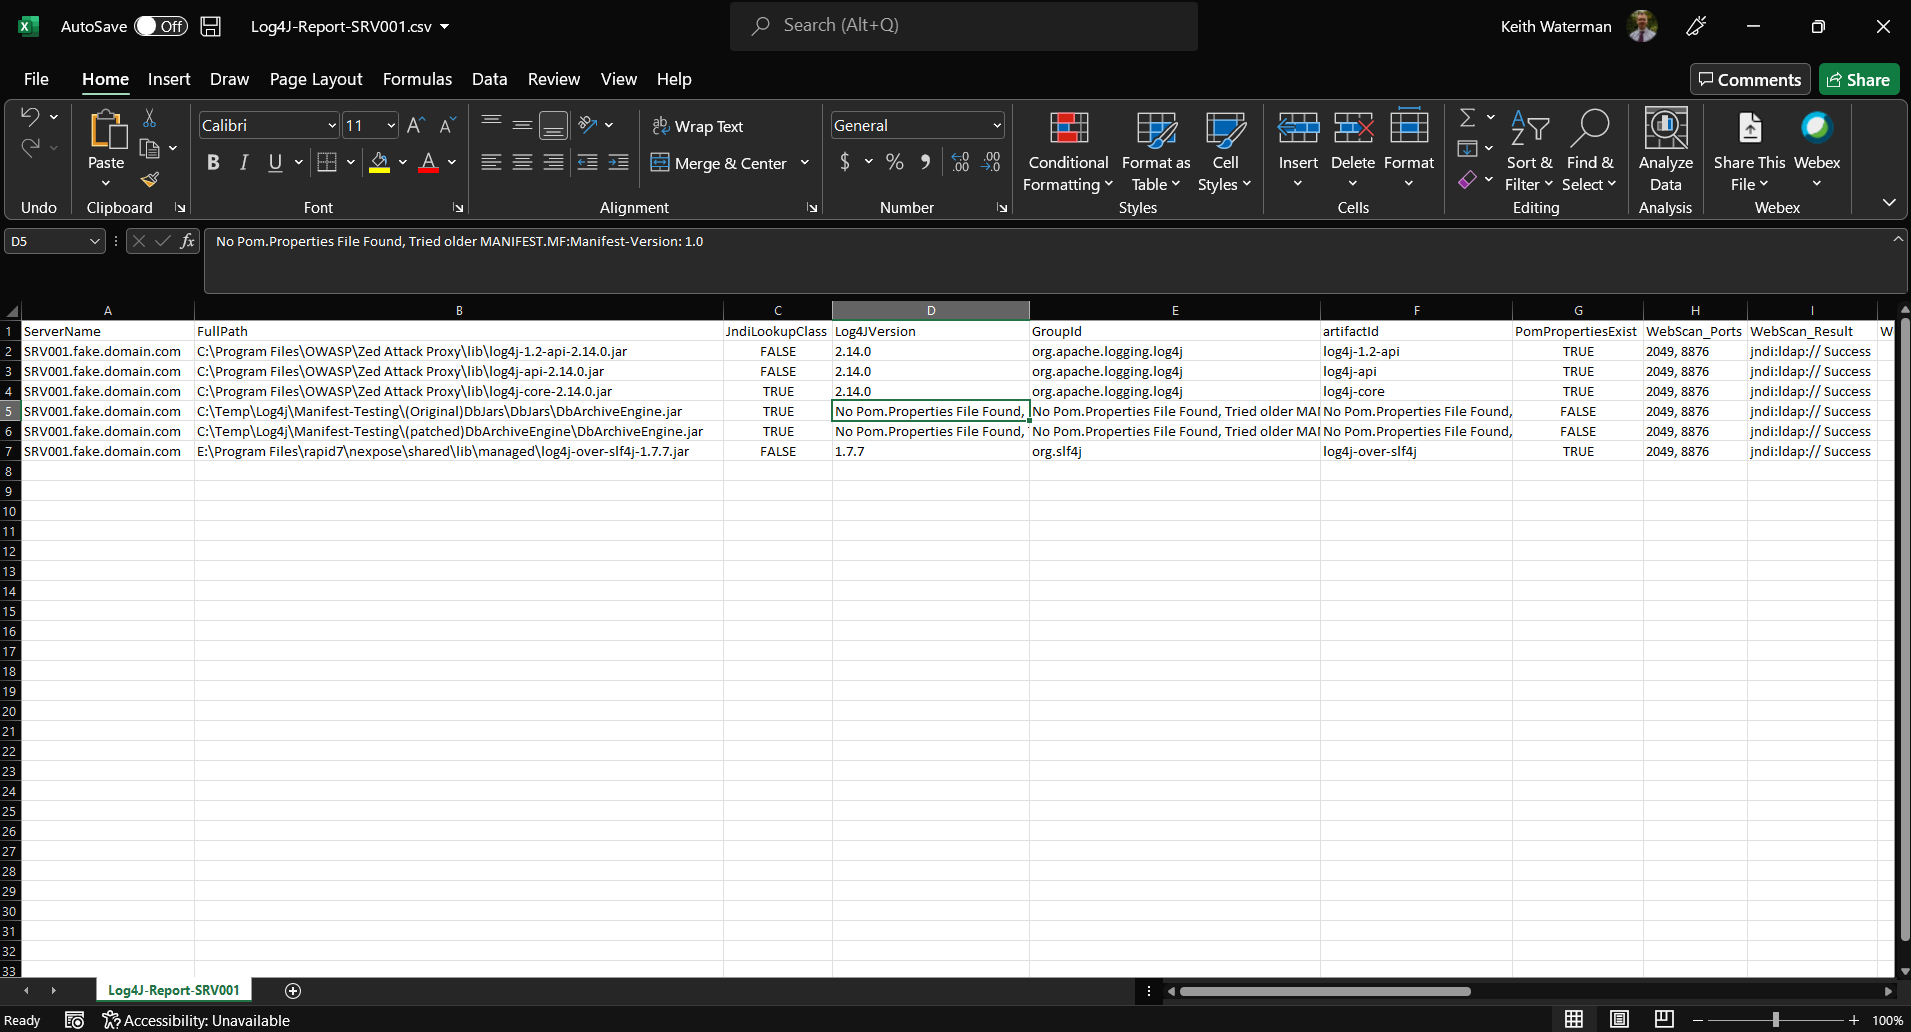Click the Increase Indent icon
Screen dimensions: 1911x1032
pyautogui.click(x=619, y=162)
